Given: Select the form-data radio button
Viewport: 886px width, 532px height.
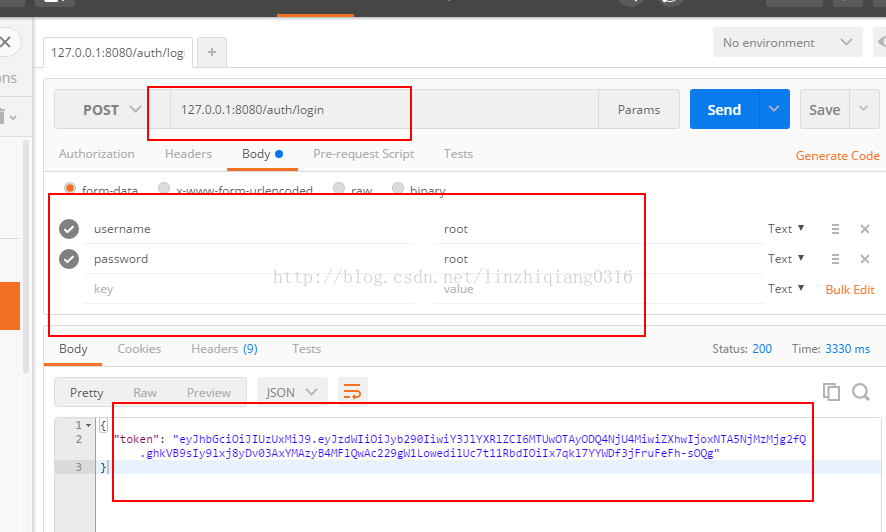Looking at the screenshot, I should click(x=70, y=188).
